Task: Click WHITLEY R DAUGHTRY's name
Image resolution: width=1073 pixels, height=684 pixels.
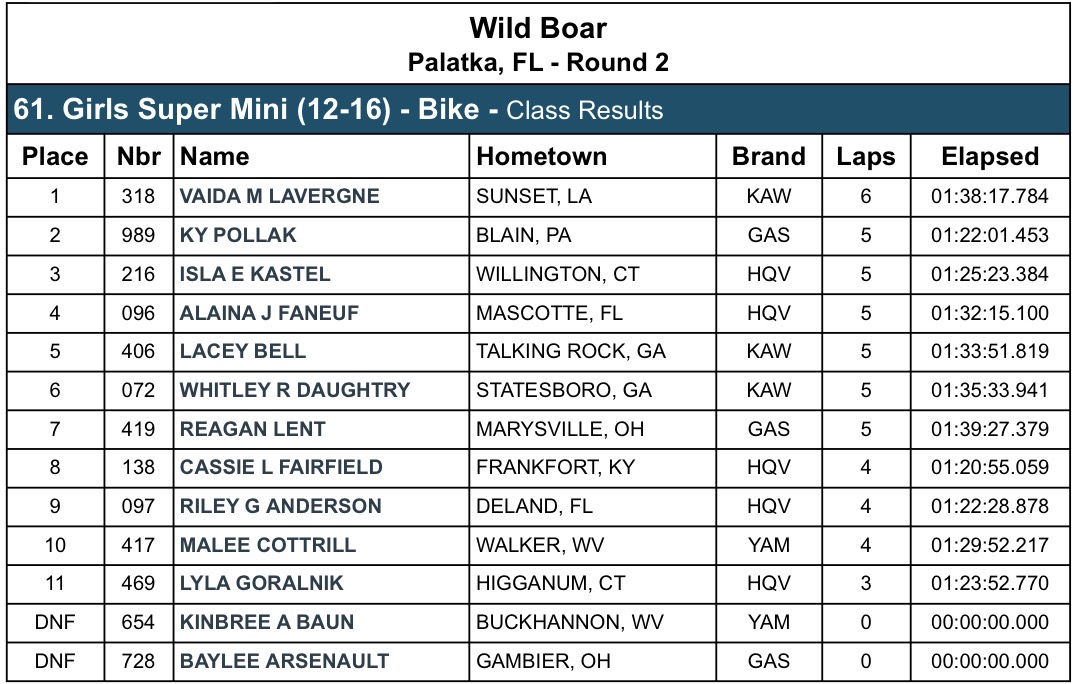Action: 294,390
